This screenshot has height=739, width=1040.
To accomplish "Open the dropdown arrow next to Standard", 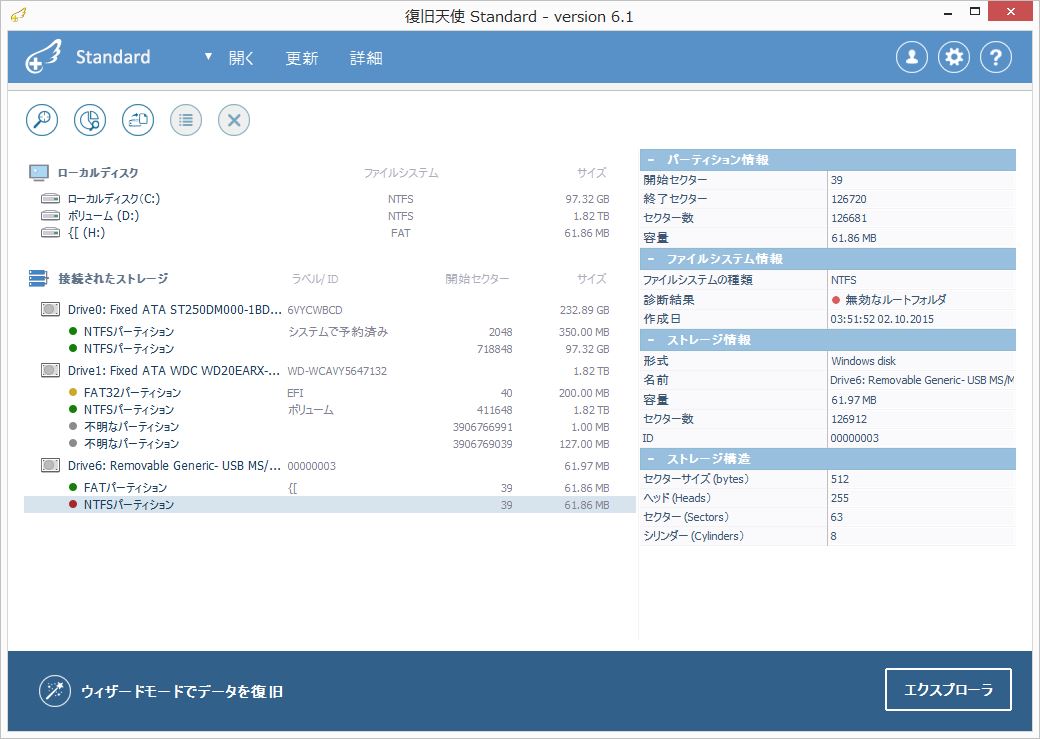I will (x=208, y=56).
